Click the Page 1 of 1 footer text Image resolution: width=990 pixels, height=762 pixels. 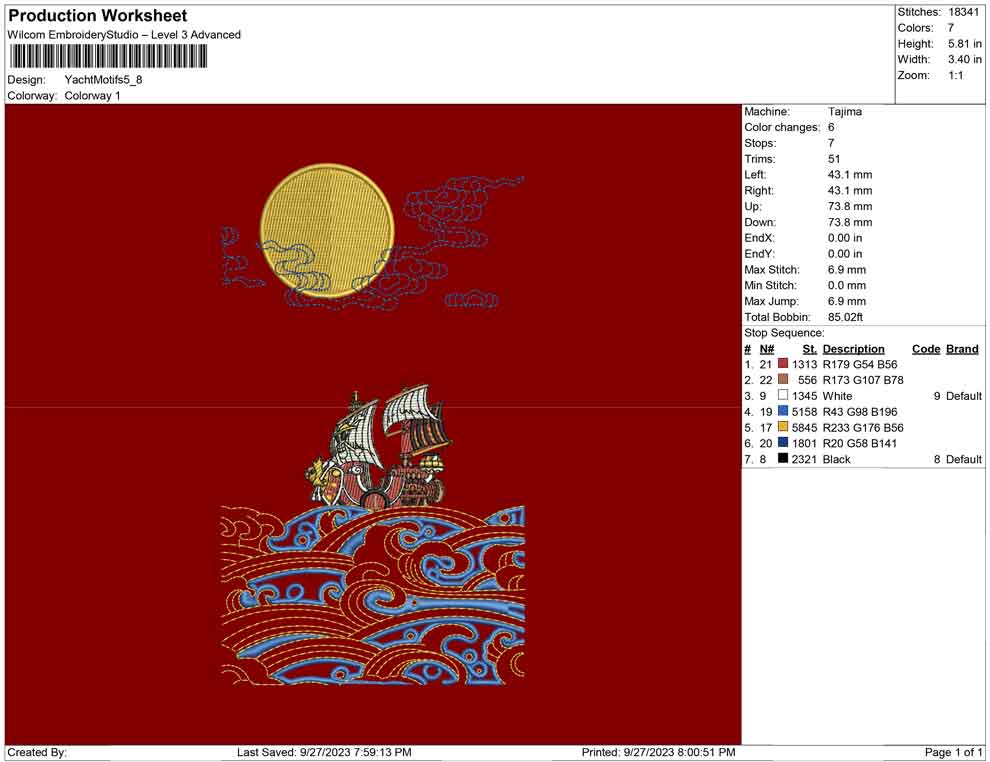(x=951, y=751)
